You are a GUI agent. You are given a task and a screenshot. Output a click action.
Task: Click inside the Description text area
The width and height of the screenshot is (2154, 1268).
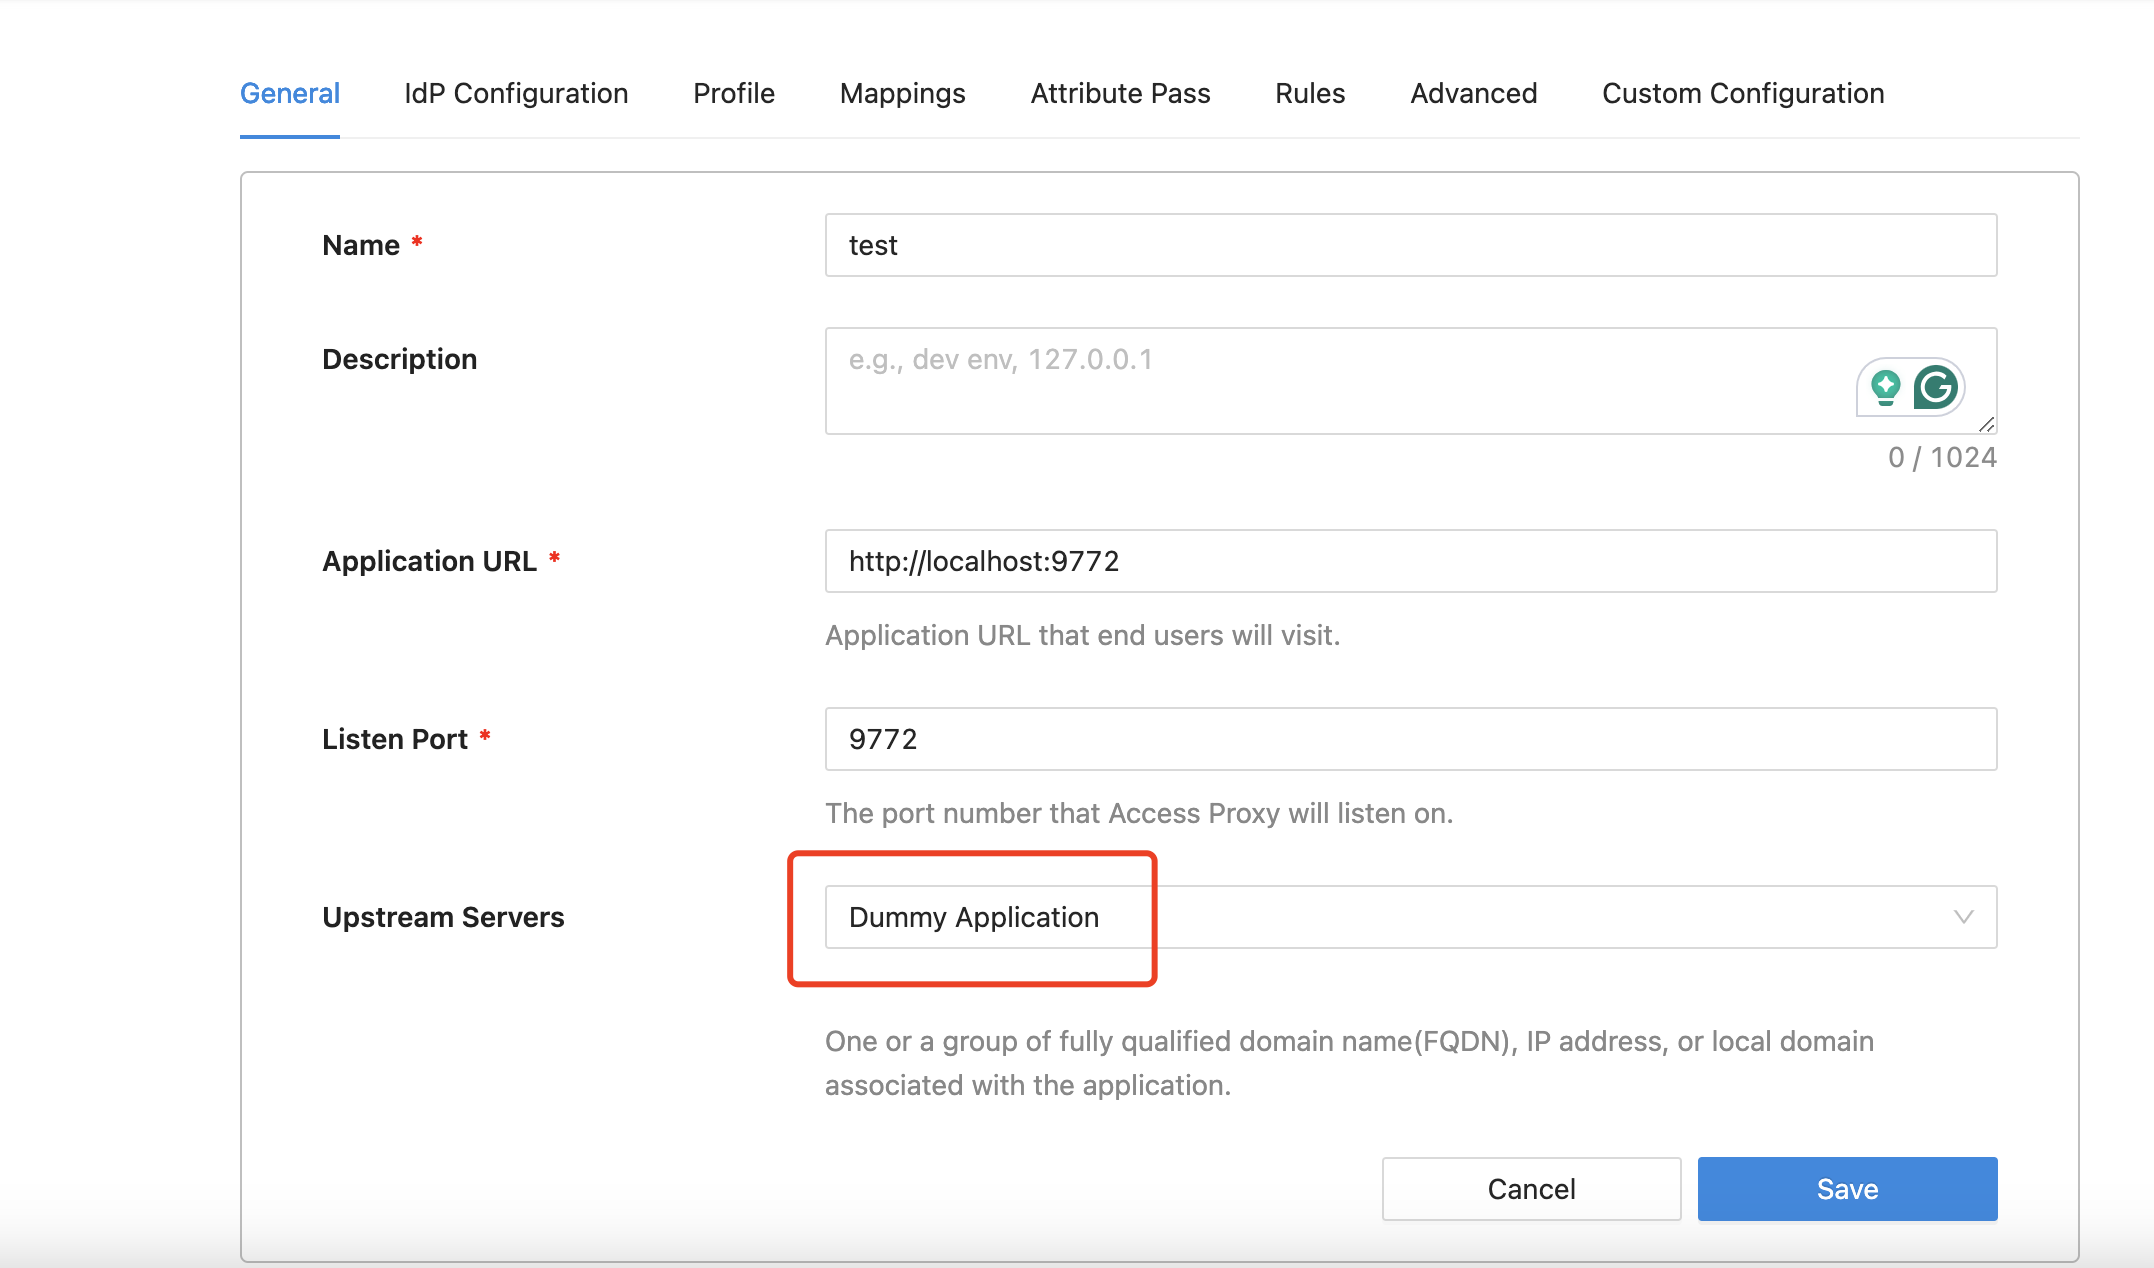1300,381
